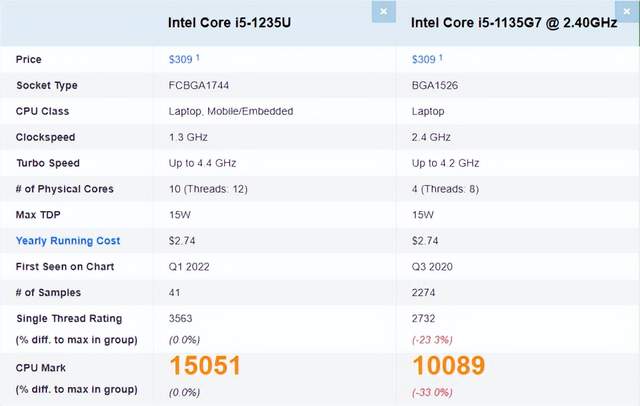Click the 15051 CPU Mark score

tap(205, 365)
